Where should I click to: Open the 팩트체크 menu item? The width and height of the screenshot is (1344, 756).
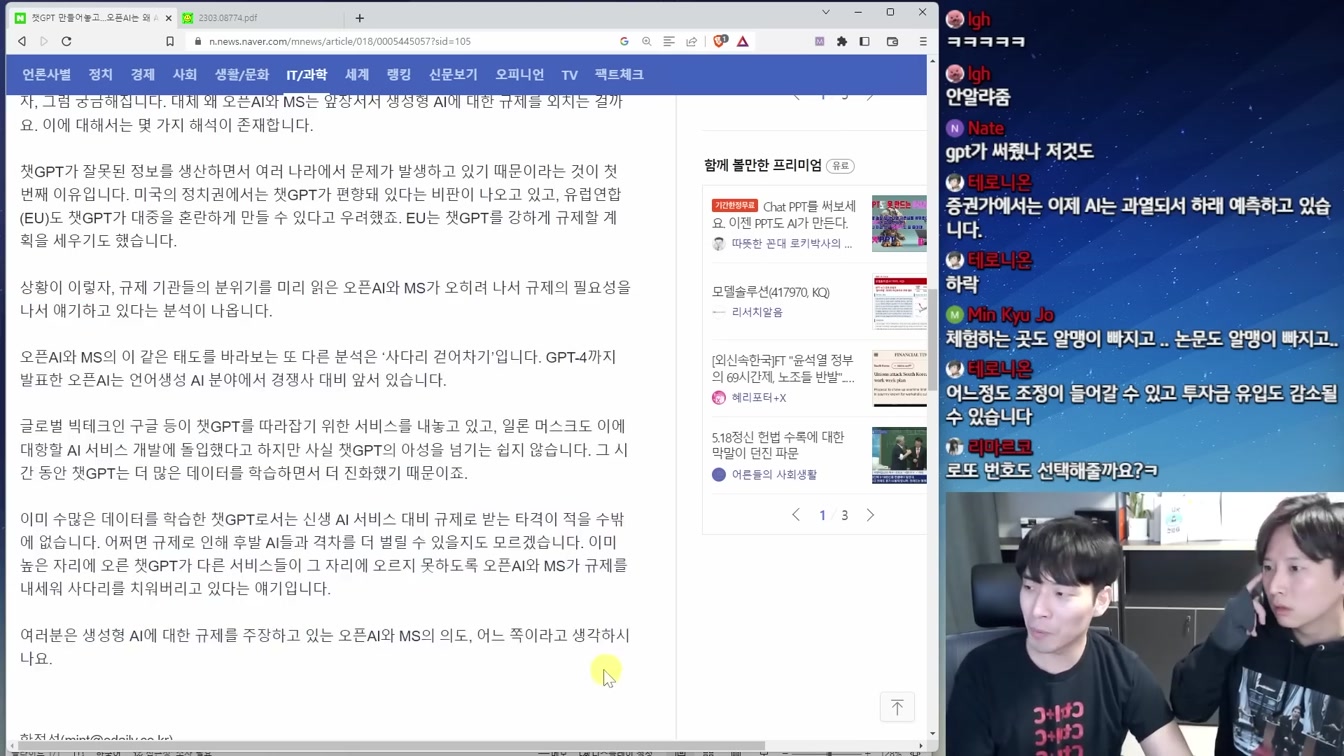coord(619,75)
